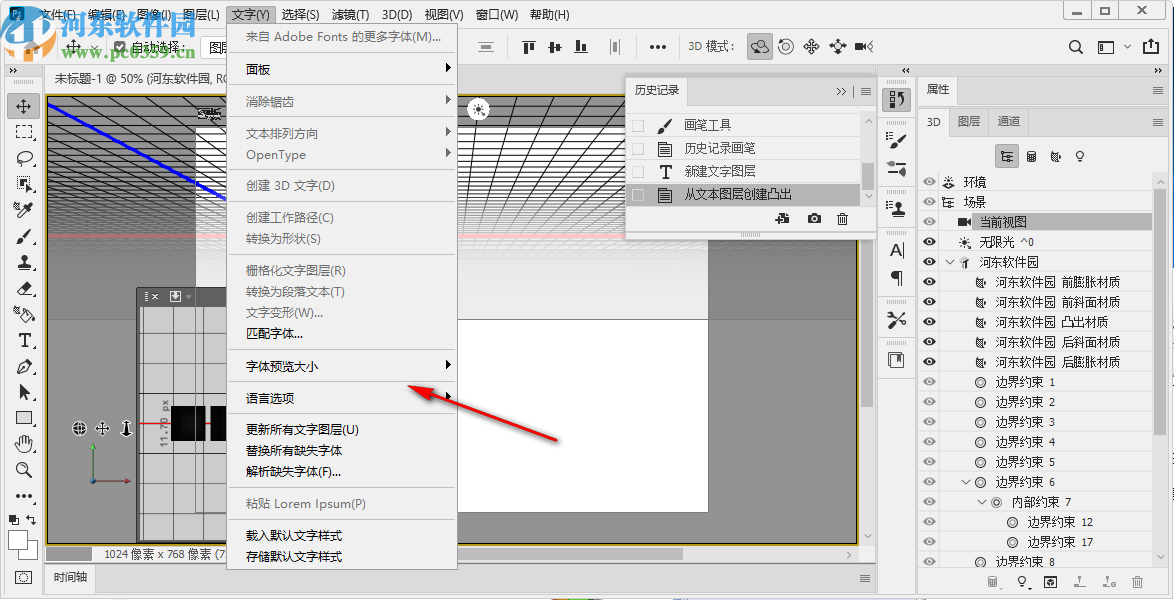Activate the 3D rotate camera mode
Image resolution: width=1174 pixels, height=600 pixels.
pyautogui.click(x=759, y=46)
